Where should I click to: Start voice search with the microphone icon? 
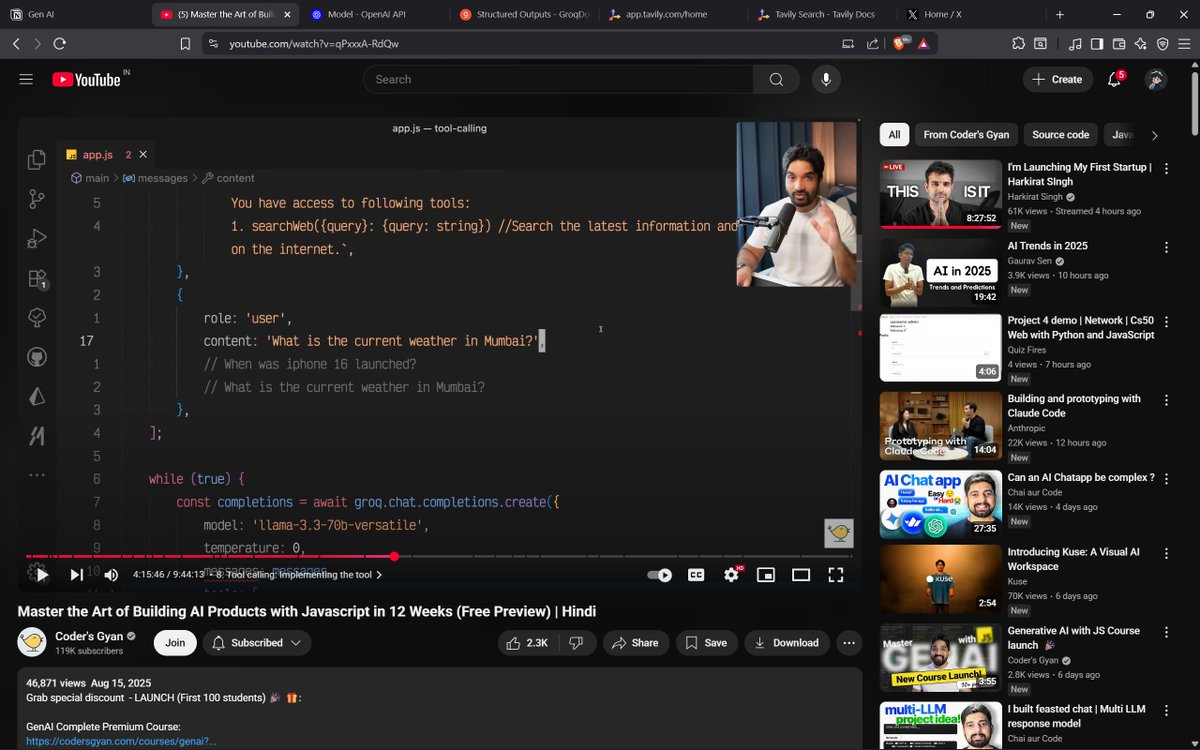point(826,79)
